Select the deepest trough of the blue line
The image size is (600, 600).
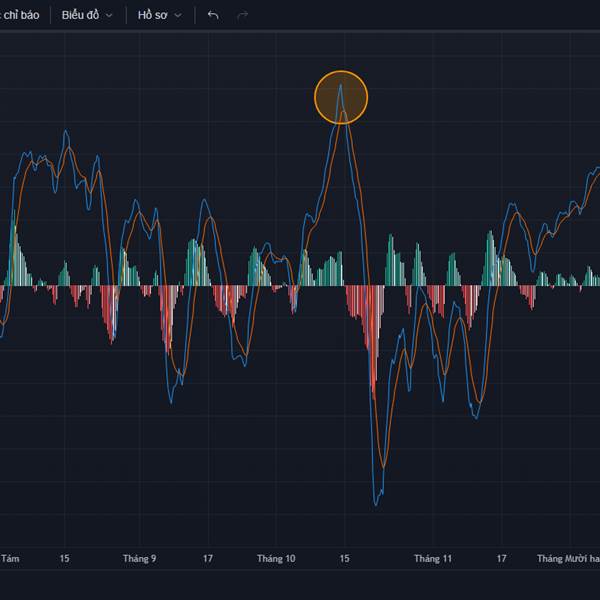[x=377, y=504]
